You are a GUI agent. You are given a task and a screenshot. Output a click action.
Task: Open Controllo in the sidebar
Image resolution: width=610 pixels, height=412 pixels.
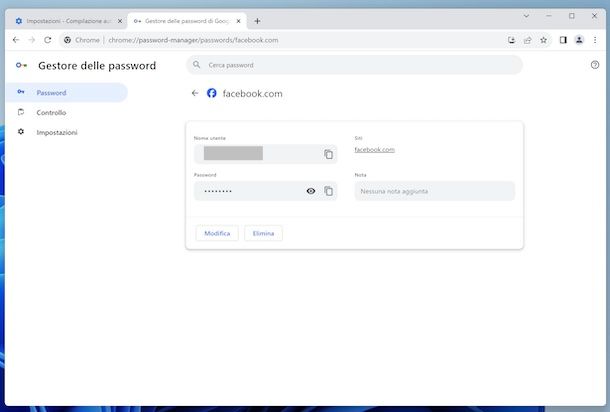[51, 112]
